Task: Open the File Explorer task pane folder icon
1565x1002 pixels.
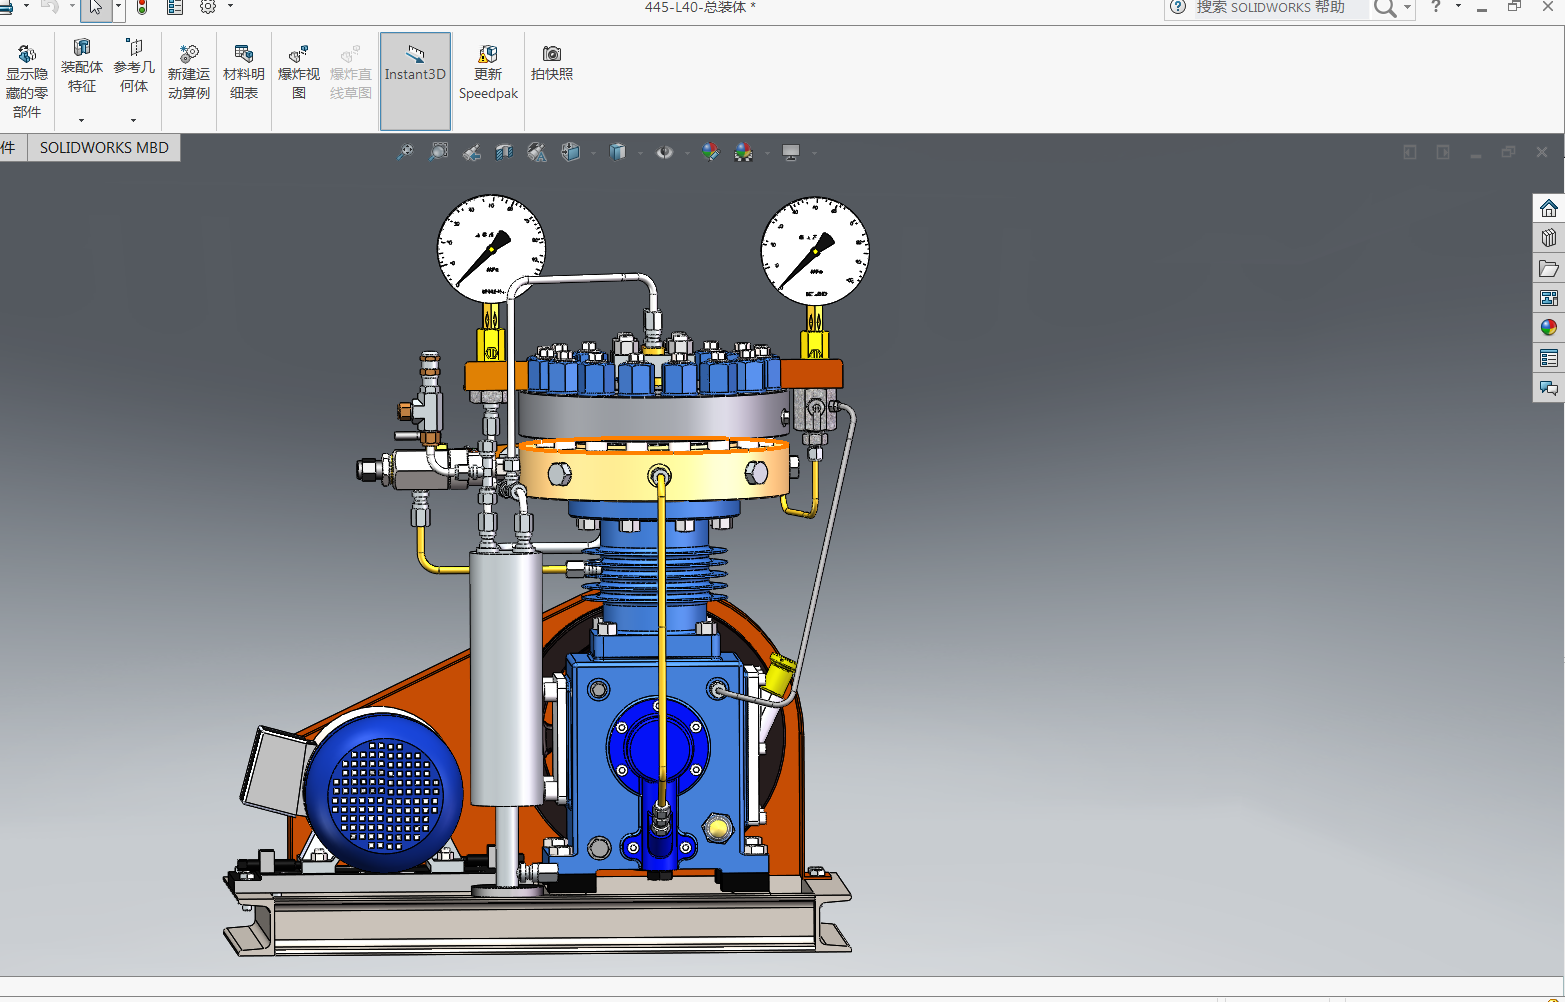Action: coord(1549,268)
